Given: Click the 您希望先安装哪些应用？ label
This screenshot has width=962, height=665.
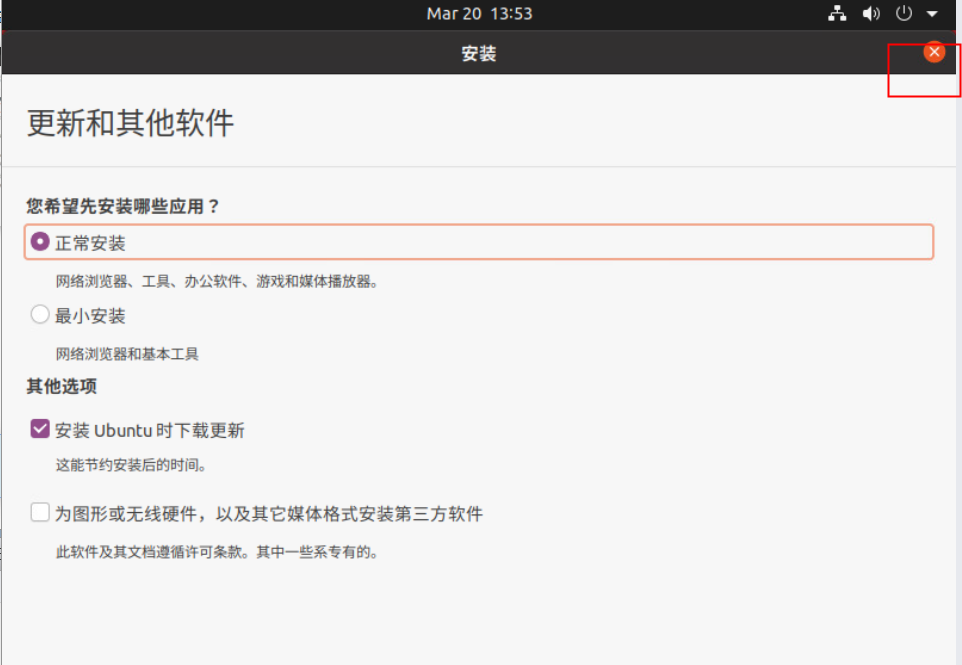Looking at the screenshot, I should 123,206.
